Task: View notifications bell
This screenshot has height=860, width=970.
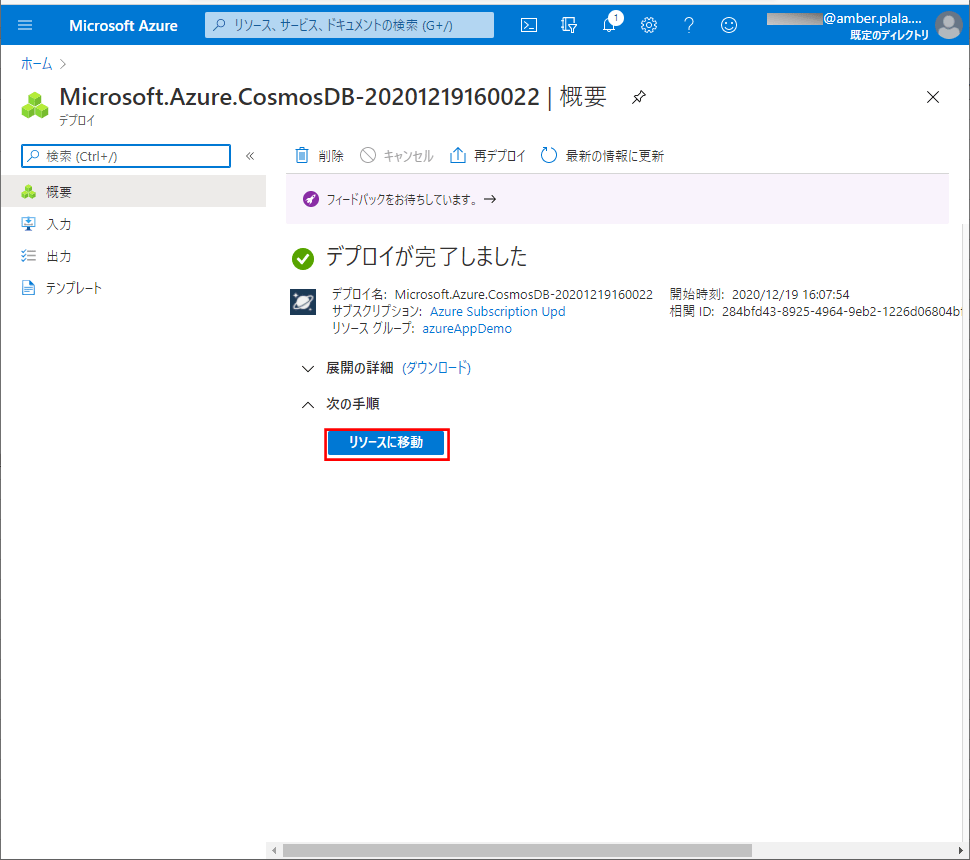Action: click(x=609, y=25)
